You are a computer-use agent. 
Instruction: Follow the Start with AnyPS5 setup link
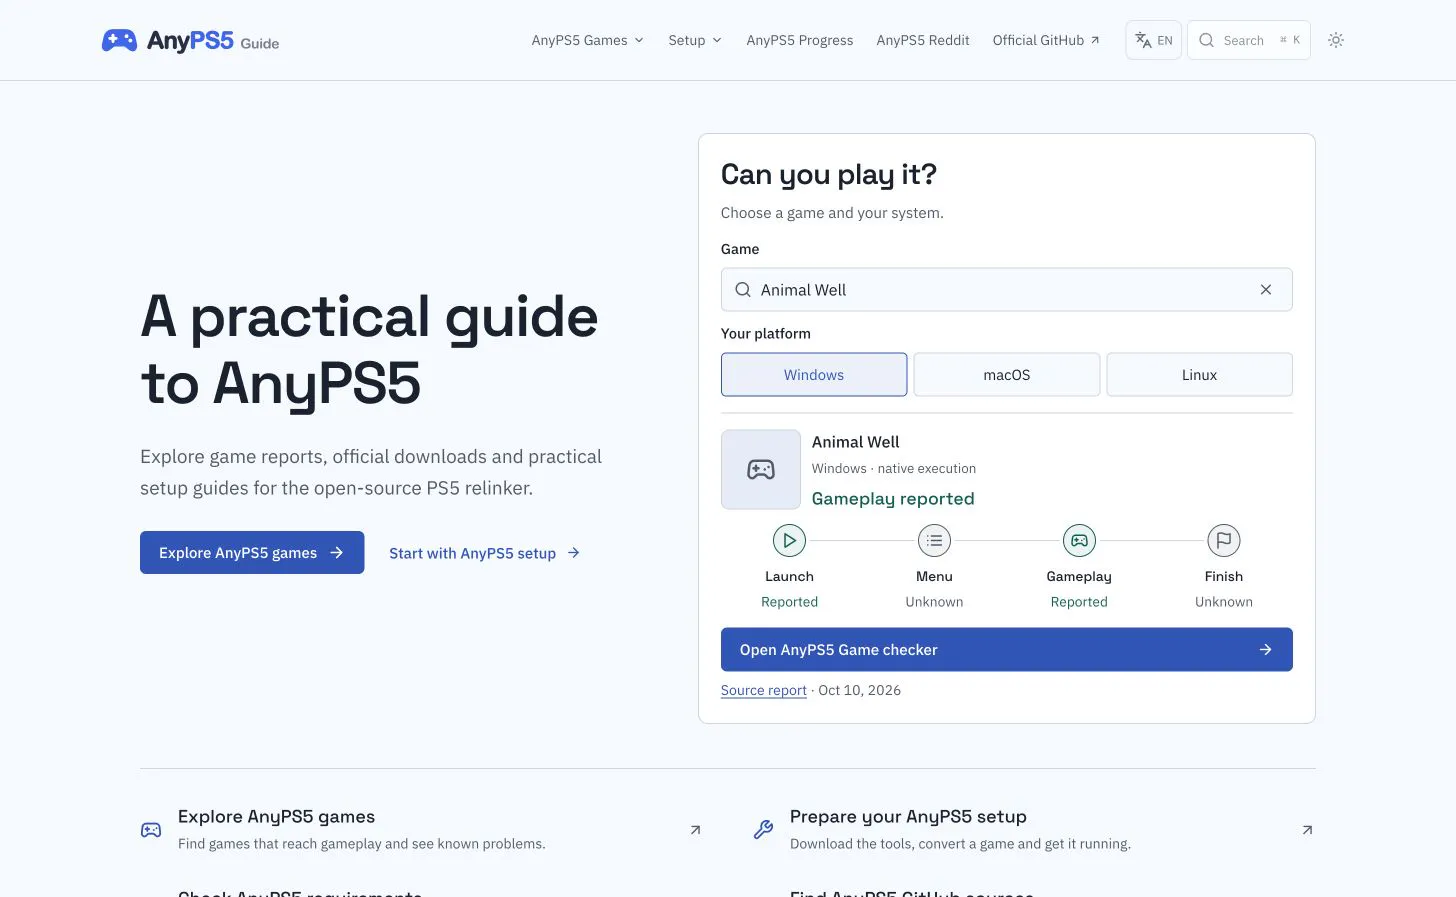click(x=485, y=553)
